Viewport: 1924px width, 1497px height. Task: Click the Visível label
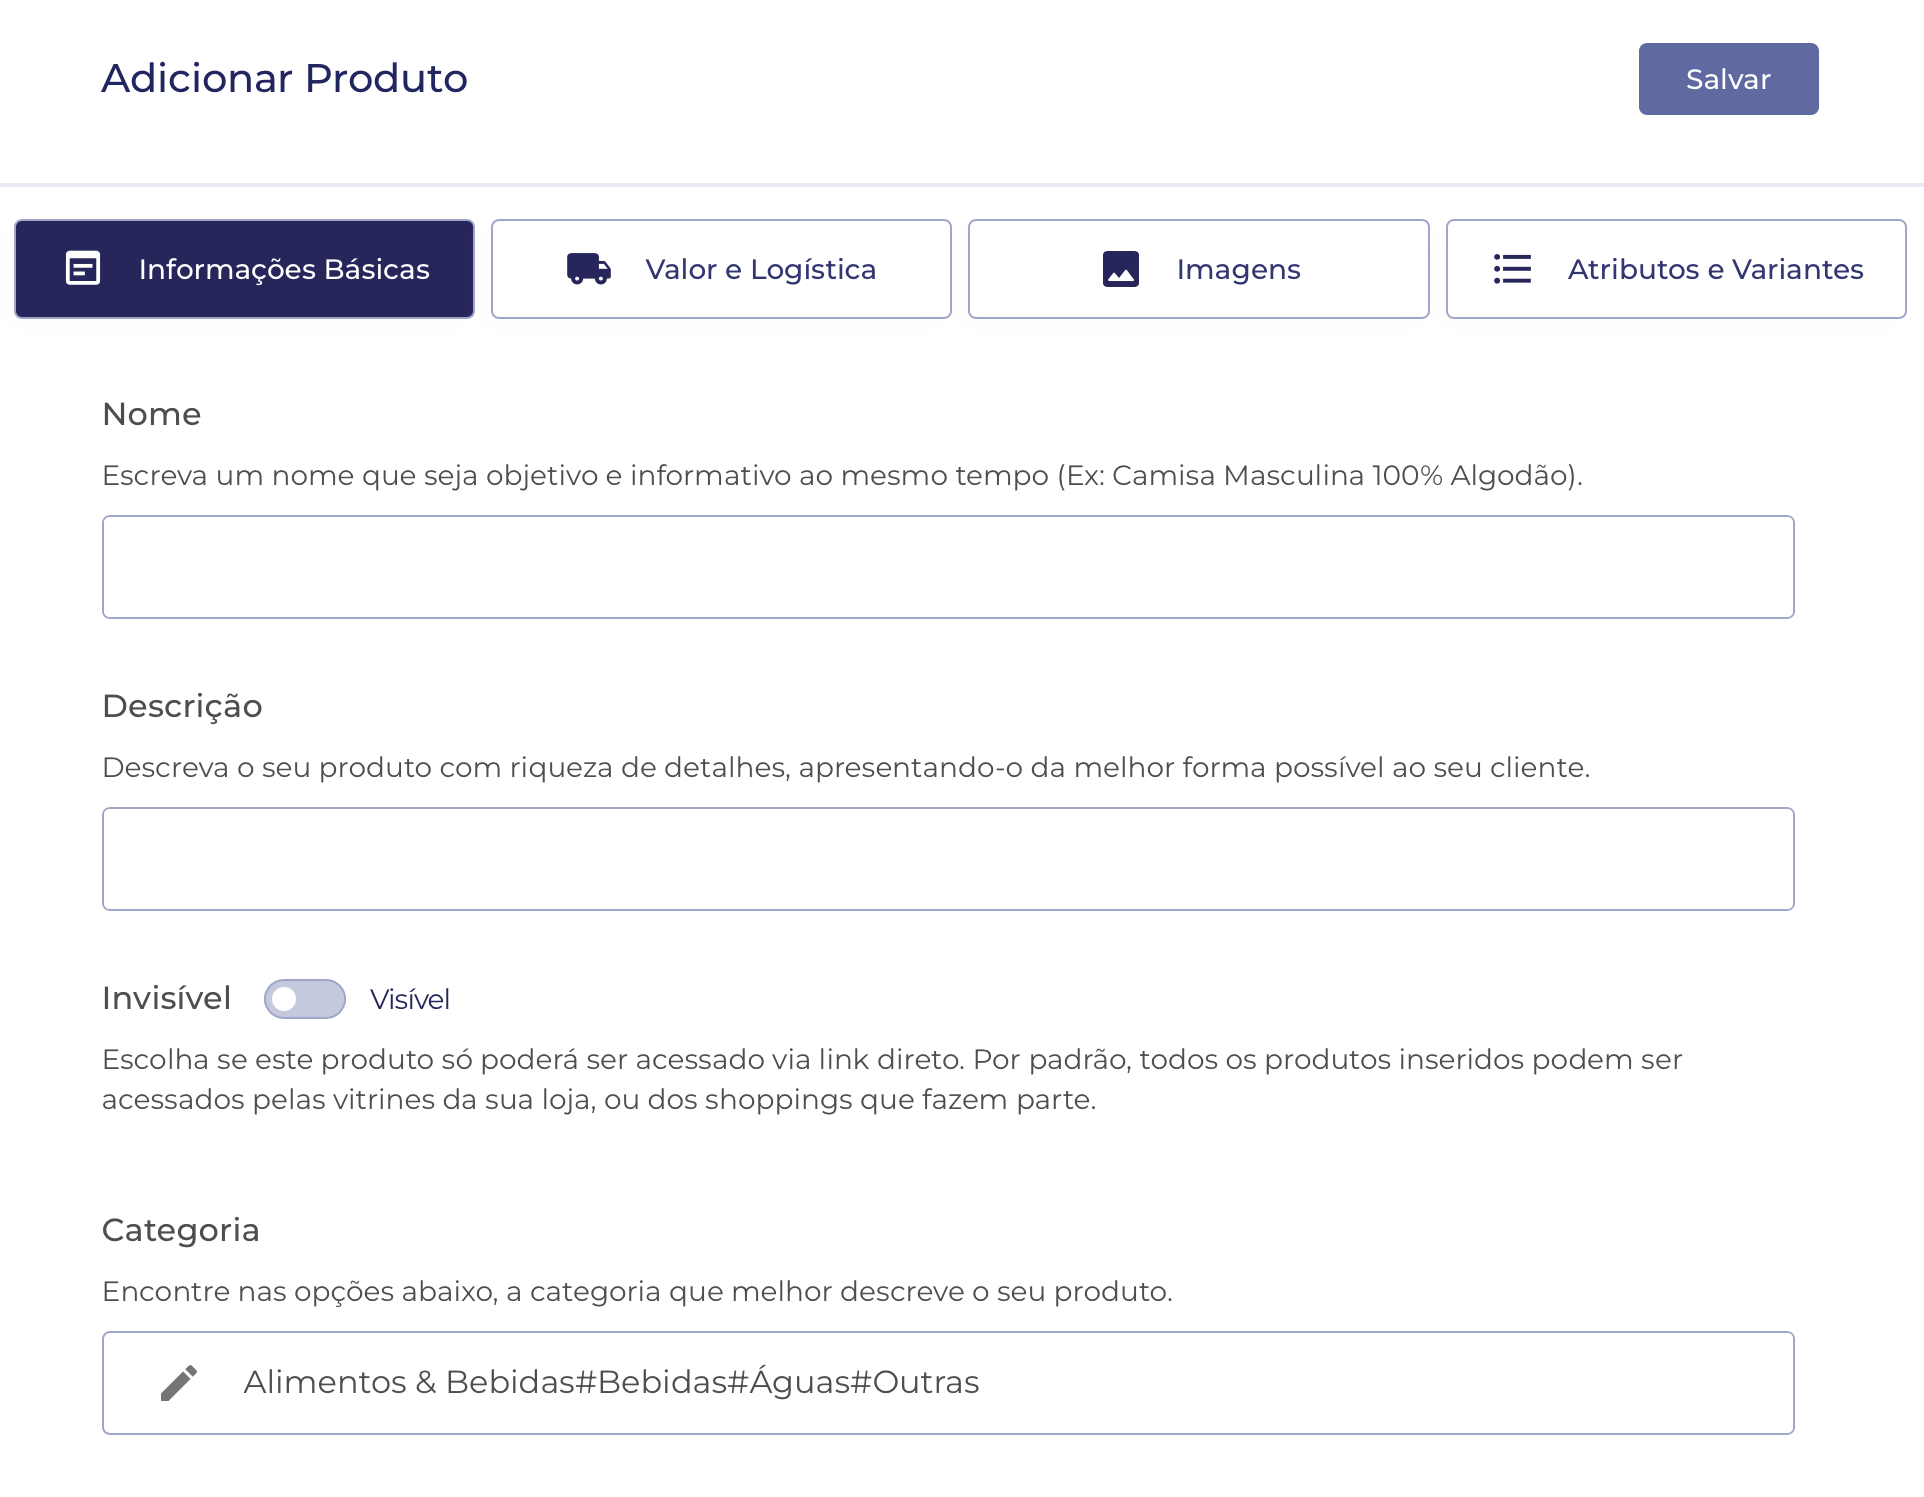click(x=410, y=999)
